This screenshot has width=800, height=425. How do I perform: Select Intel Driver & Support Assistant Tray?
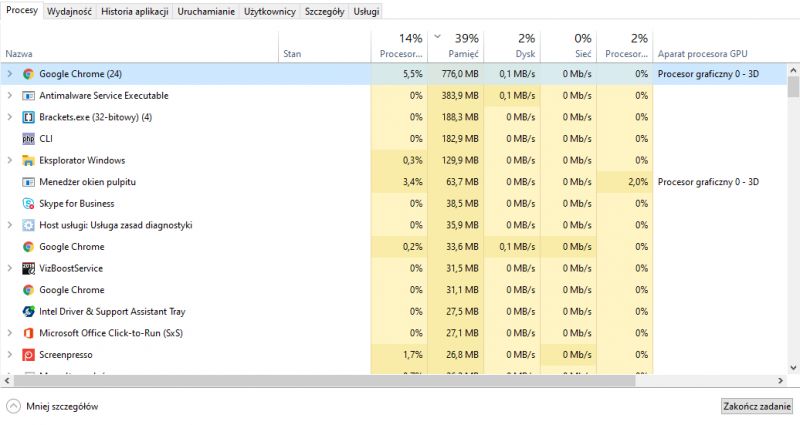(112, 311)
